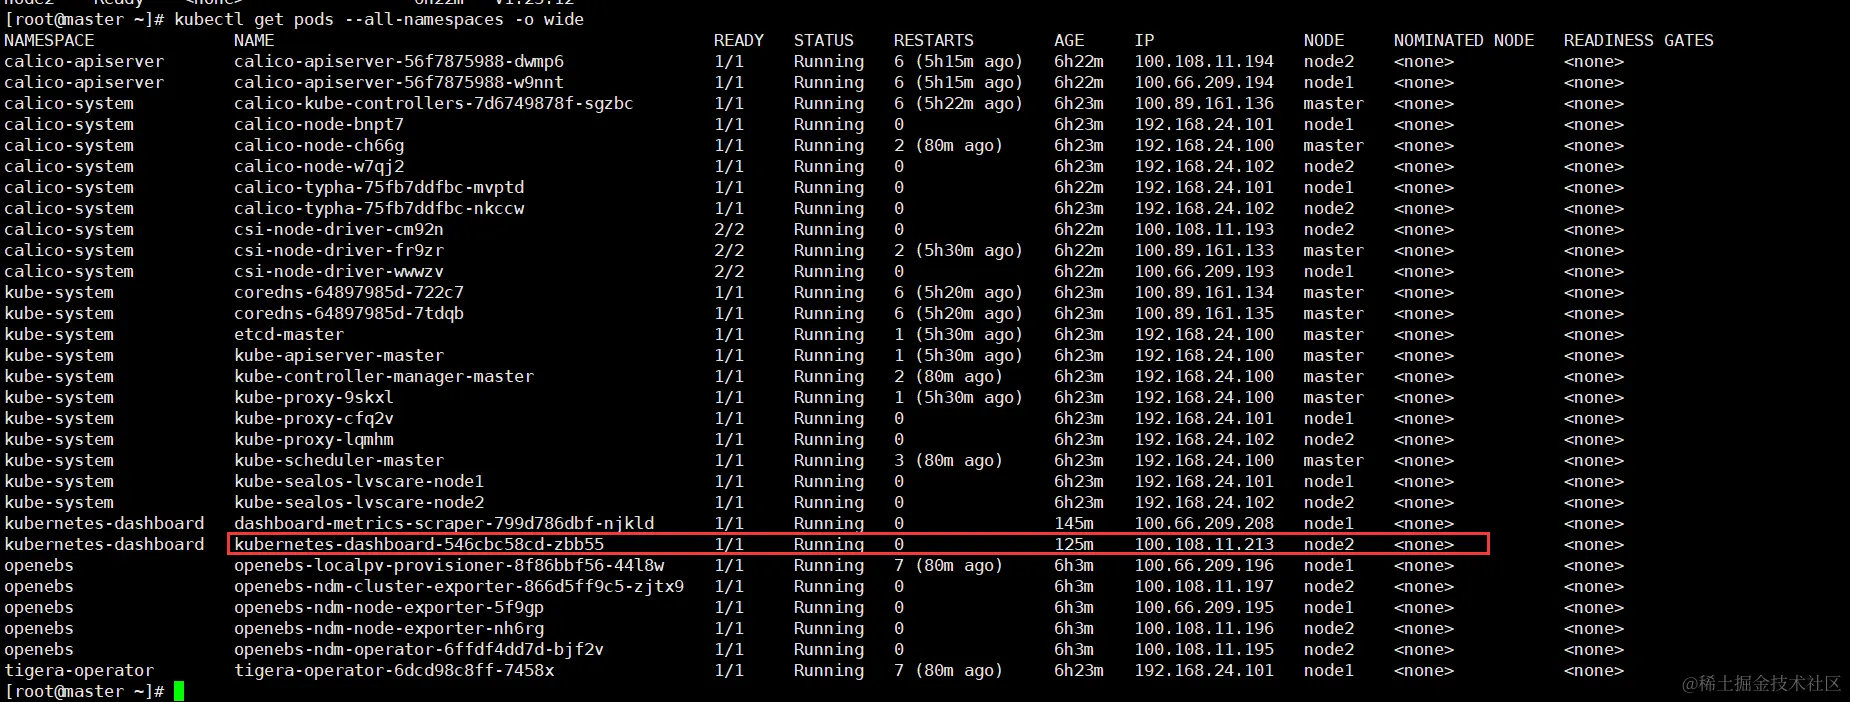Click the NAMESPACE column header
This screenshot has width=1850, height=702.
coord(49,40)
